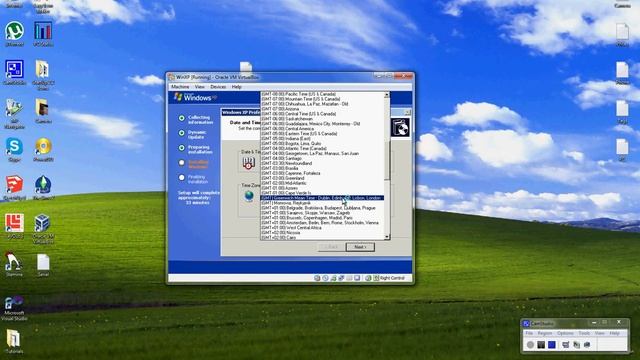
Task: Open CamStudio Region menu
Action: click(x=544, y=333)
